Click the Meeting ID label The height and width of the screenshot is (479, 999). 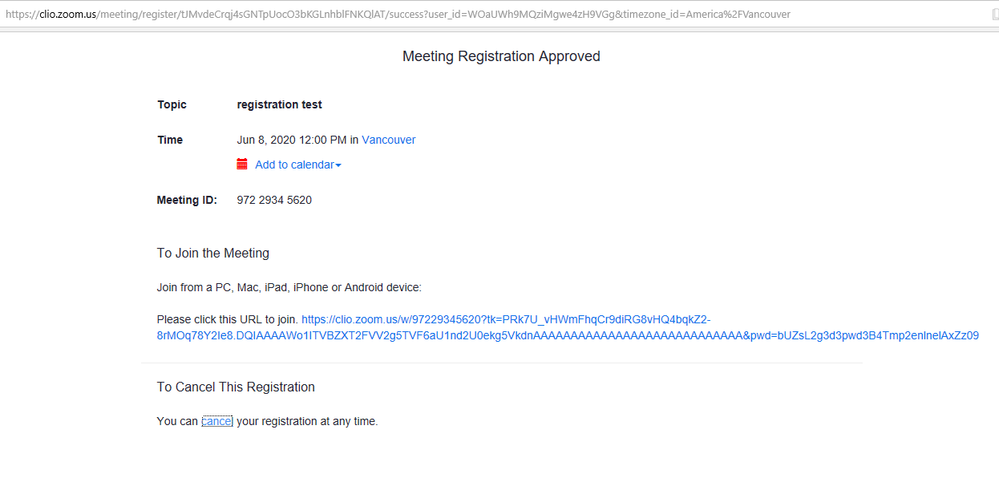(x=187, y=200)
